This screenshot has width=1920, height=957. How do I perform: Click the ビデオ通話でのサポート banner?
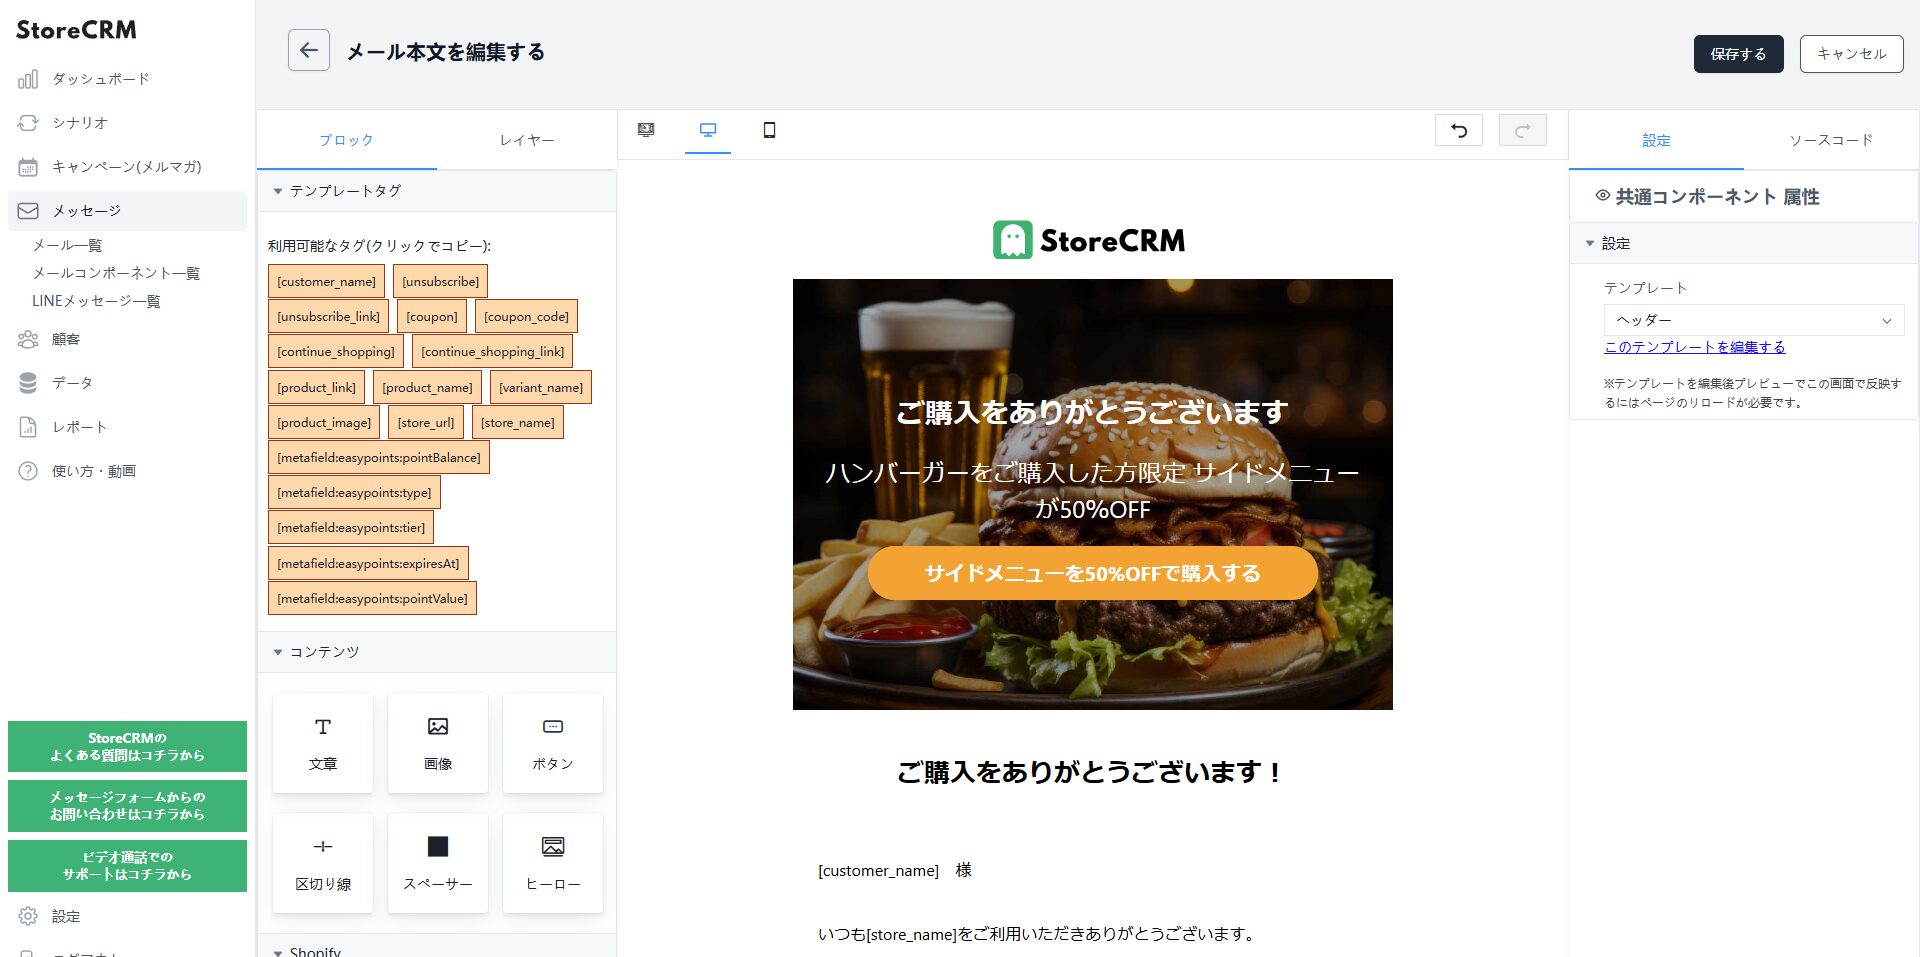click(127, 865)
